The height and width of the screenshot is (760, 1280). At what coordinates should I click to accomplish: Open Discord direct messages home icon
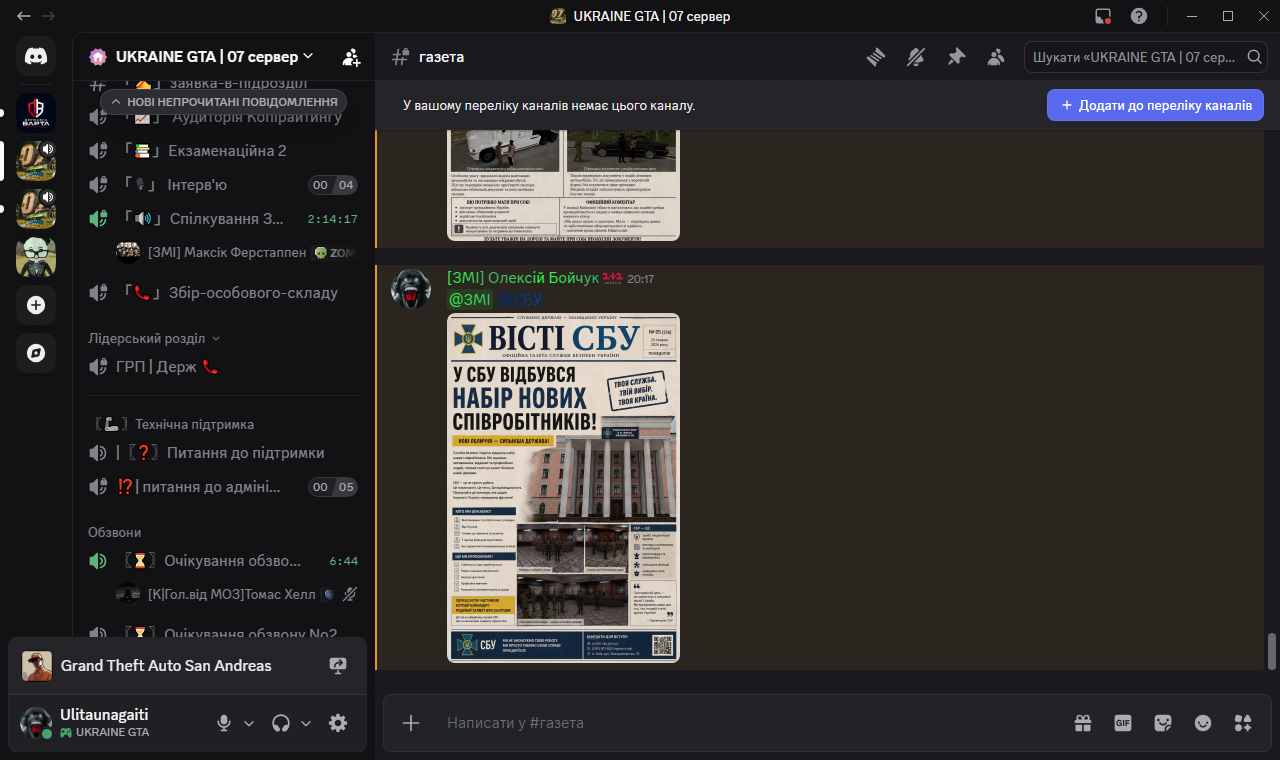click(36, 56)
